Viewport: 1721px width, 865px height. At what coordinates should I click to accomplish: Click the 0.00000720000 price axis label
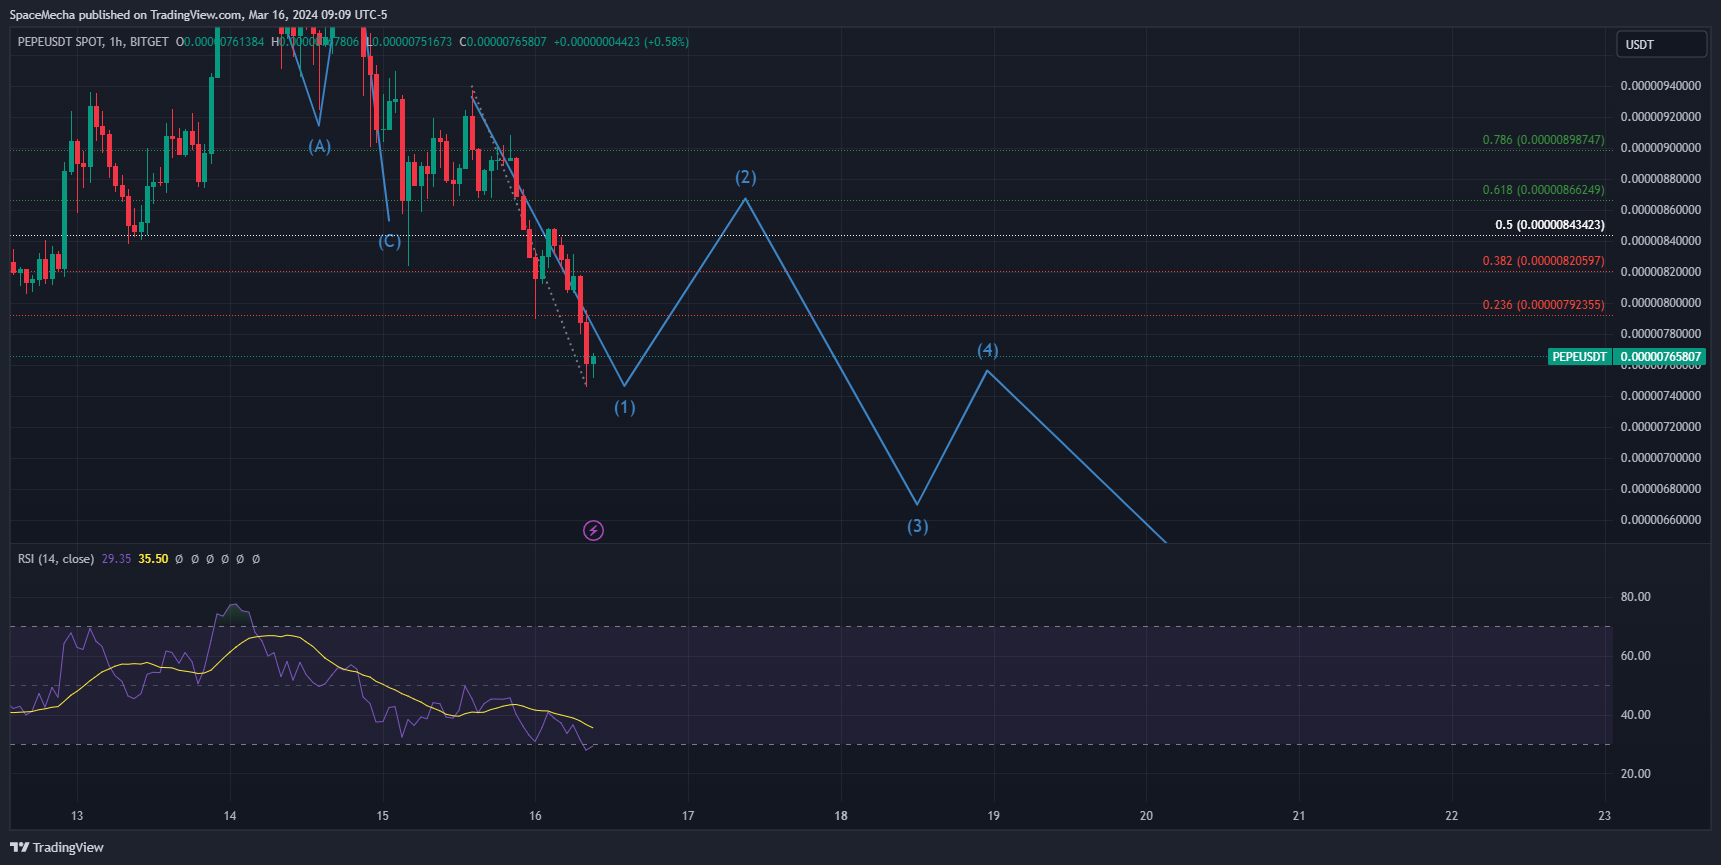pos(1661,427)
